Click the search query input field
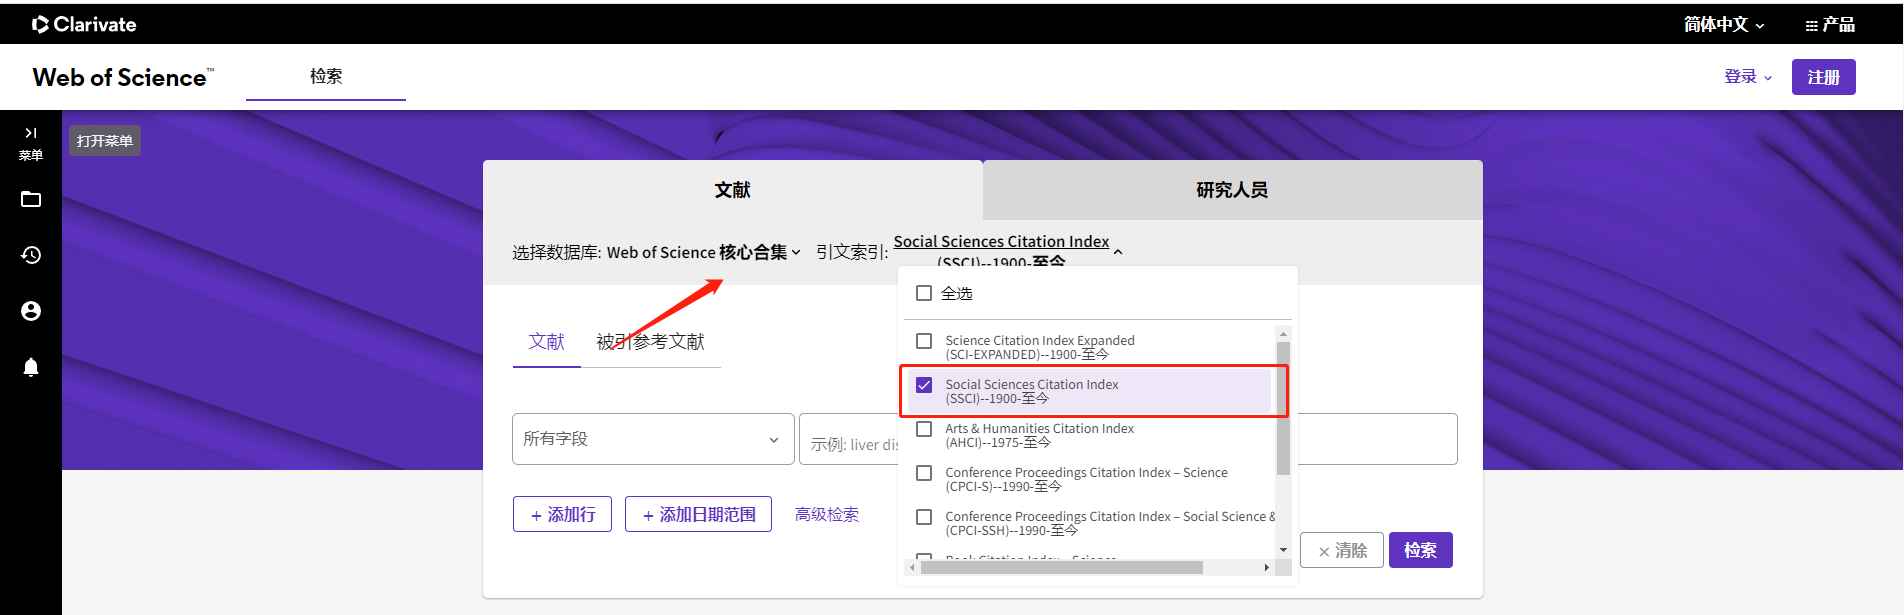This screenshot has width=1904, height=615. 1128,439
